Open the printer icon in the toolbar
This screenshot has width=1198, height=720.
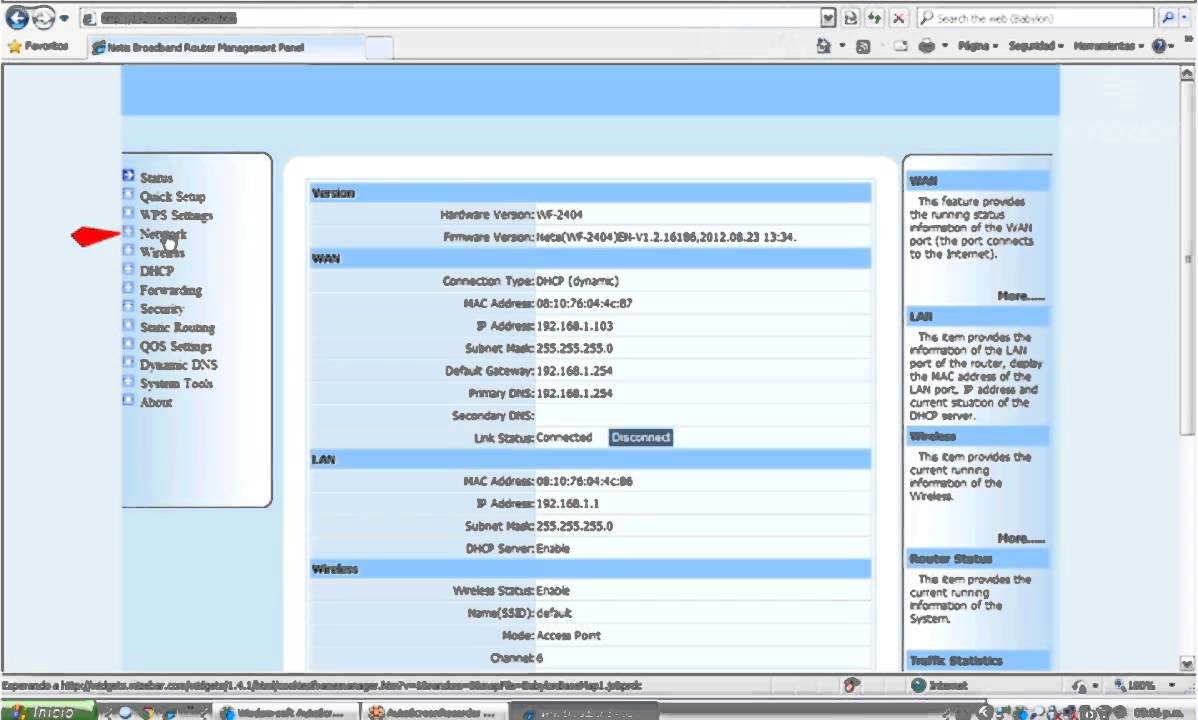click(x=926, y=46)
